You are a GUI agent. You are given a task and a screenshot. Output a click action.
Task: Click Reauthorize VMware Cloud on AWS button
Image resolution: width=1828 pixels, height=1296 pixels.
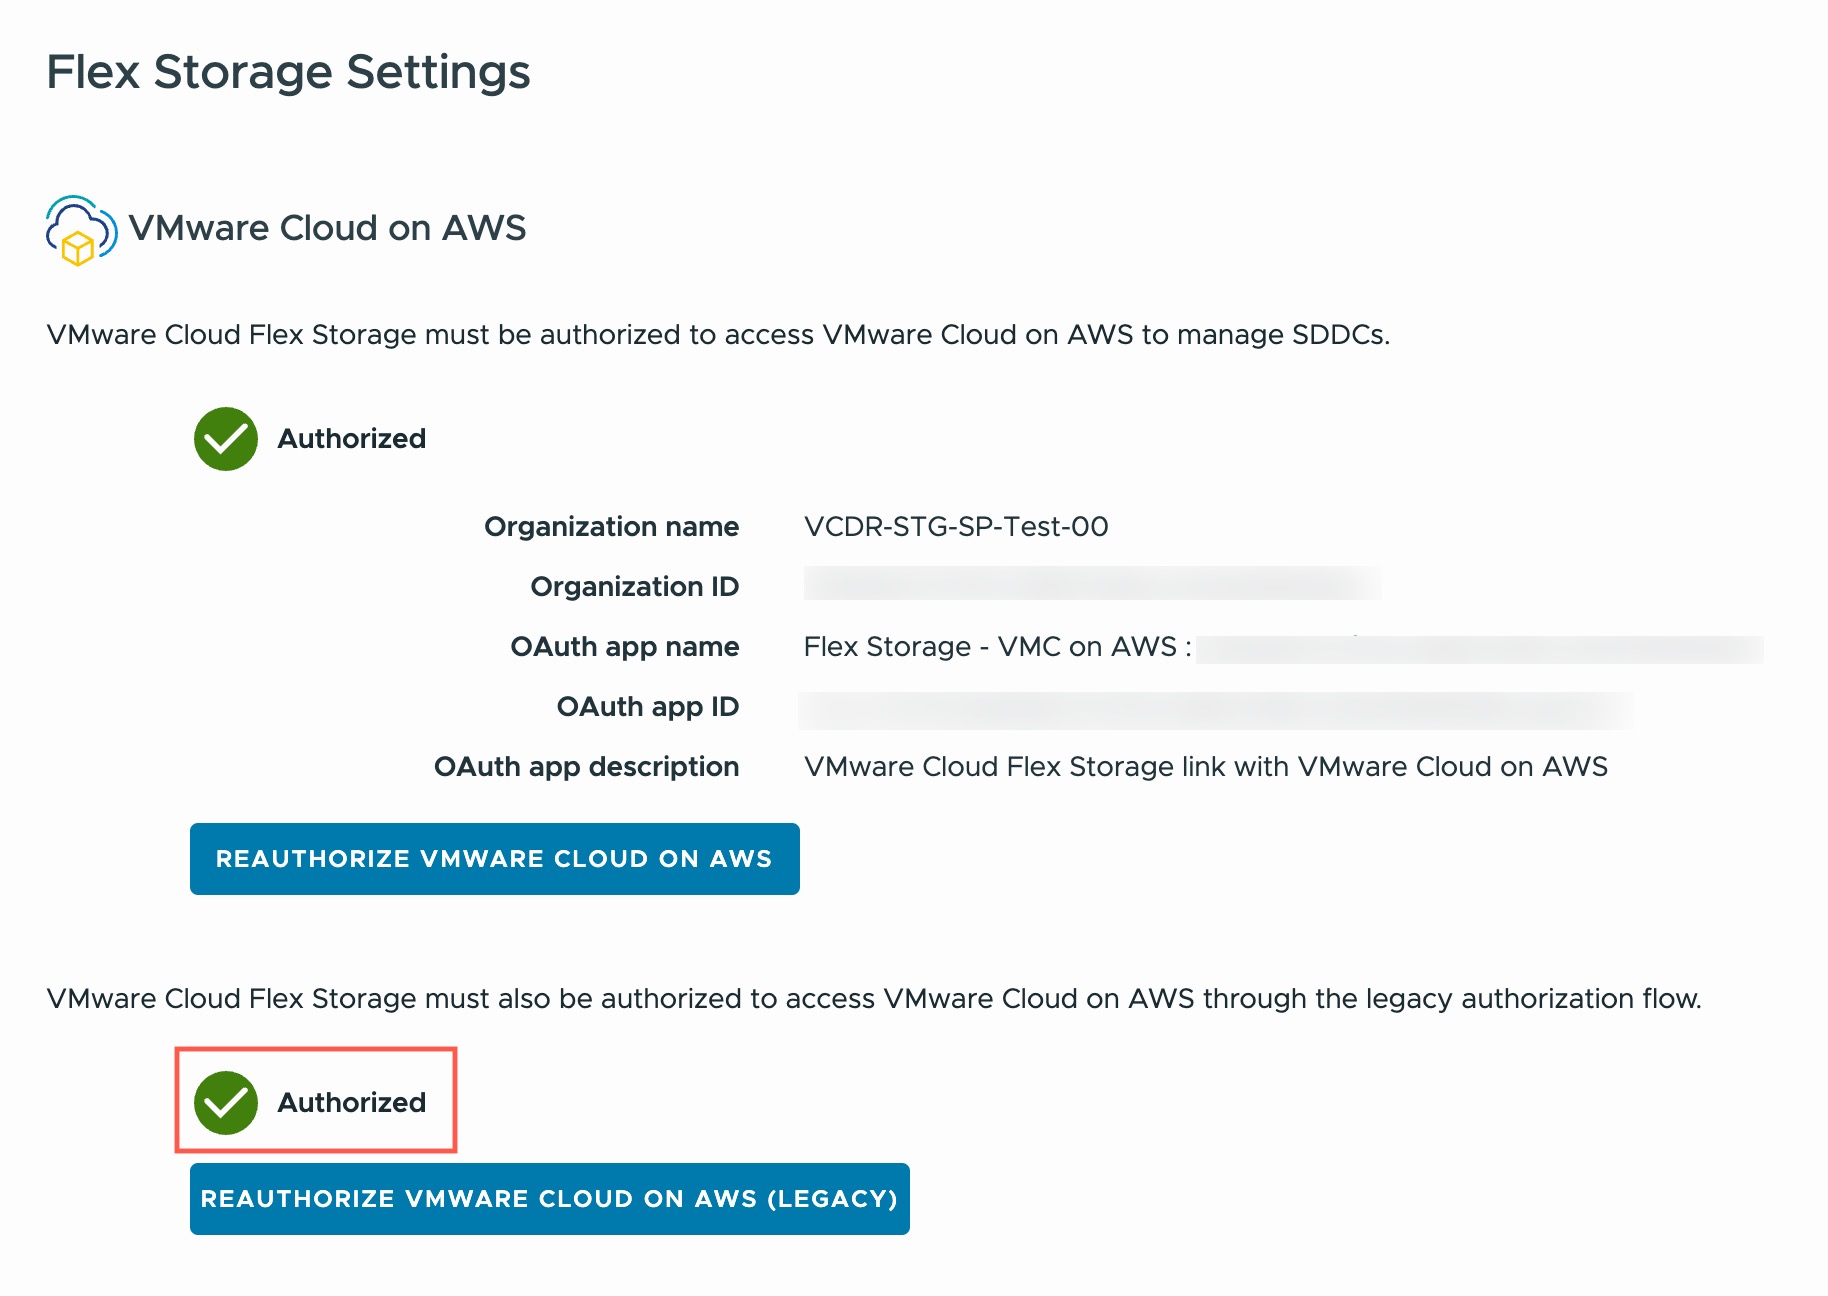coord(495,859)
